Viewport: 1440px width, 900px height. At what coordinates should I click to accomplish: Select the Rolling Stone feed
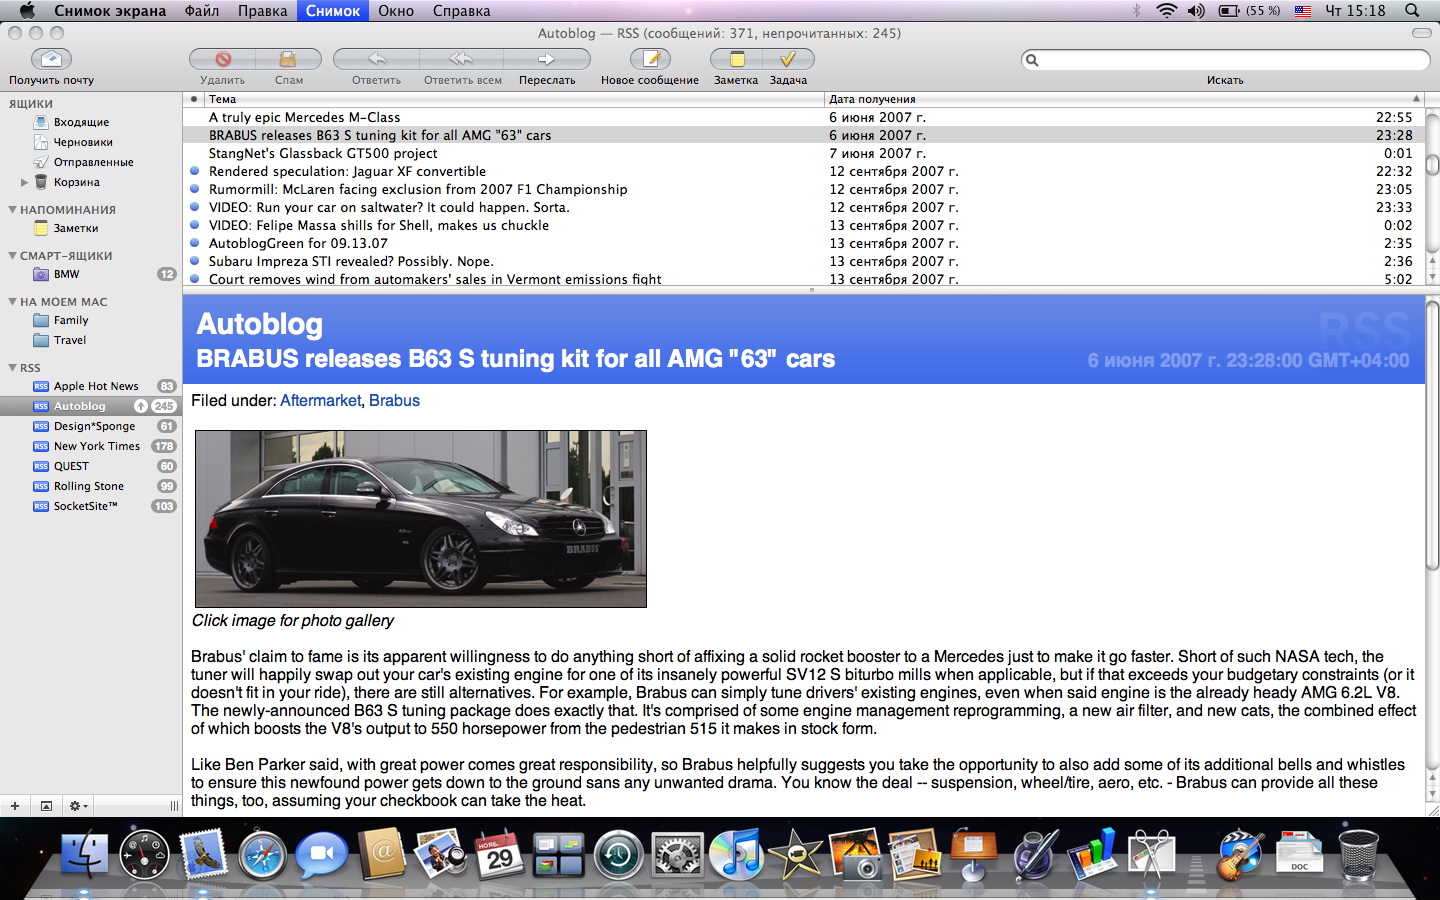[89, 486]
